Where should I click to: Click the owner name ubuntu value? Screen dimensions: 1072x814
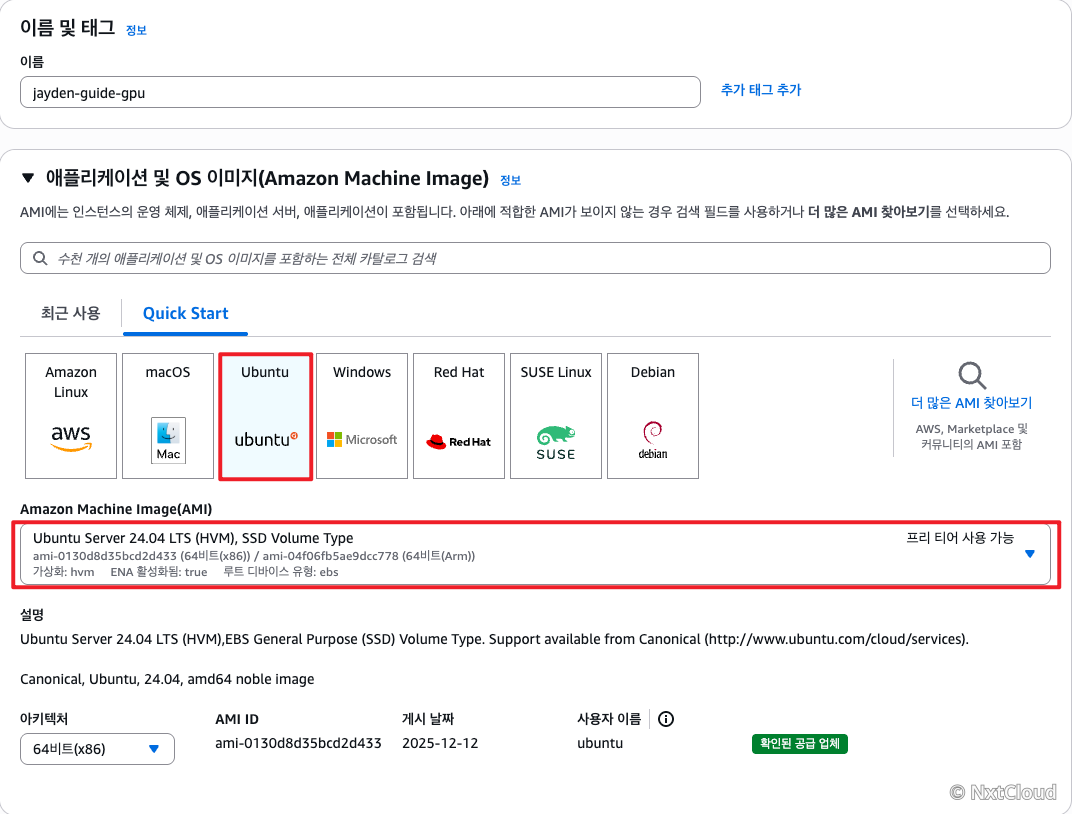[x=600, y=744]
